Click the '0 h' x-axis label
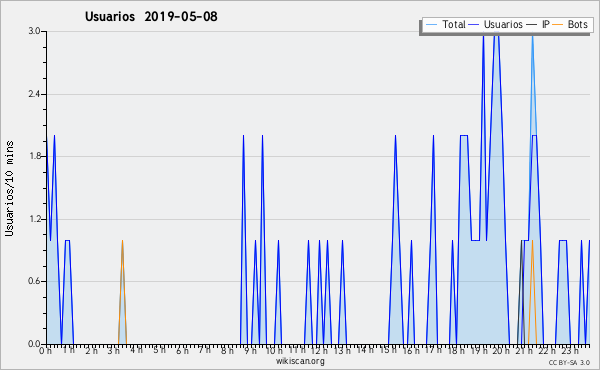 pos(45,350)
